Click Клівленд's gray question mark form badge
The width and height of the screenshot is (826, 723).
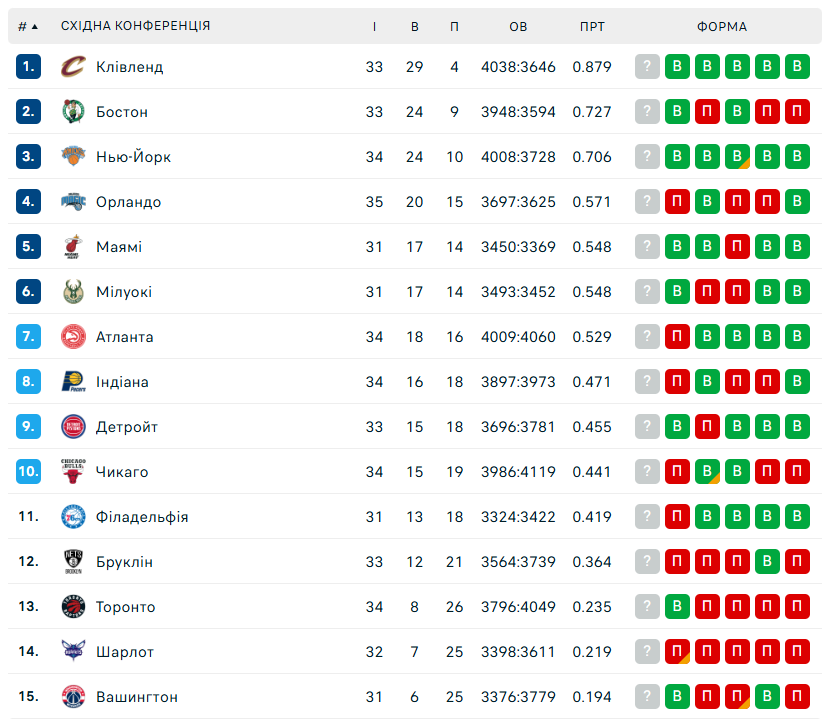pyautogui.click(x=648, y=67)
